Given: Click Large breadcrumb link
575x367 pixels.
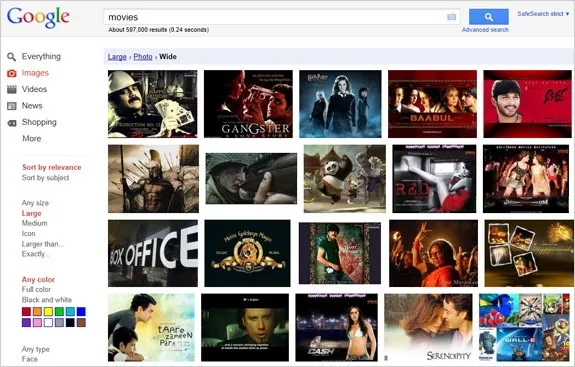Looking at the screenshot, I should [x=117, y=57].
